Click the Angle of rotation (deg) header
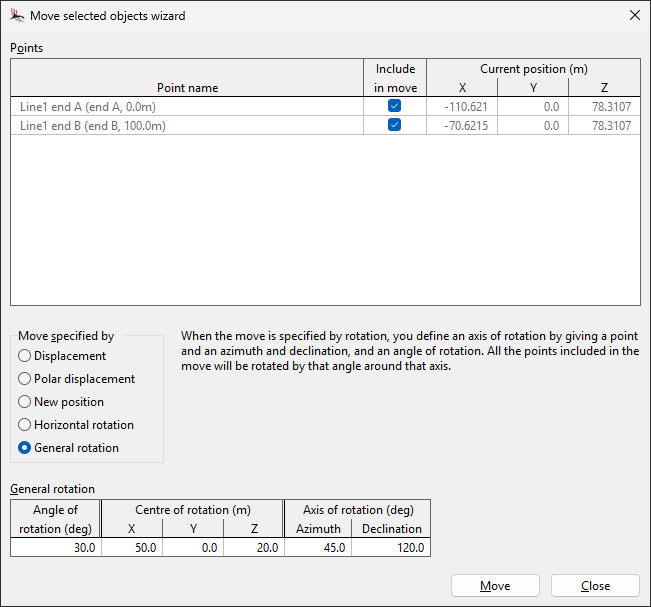Image resolution: width=651 pixels, height=607 pixels. (x=56, y=519)
